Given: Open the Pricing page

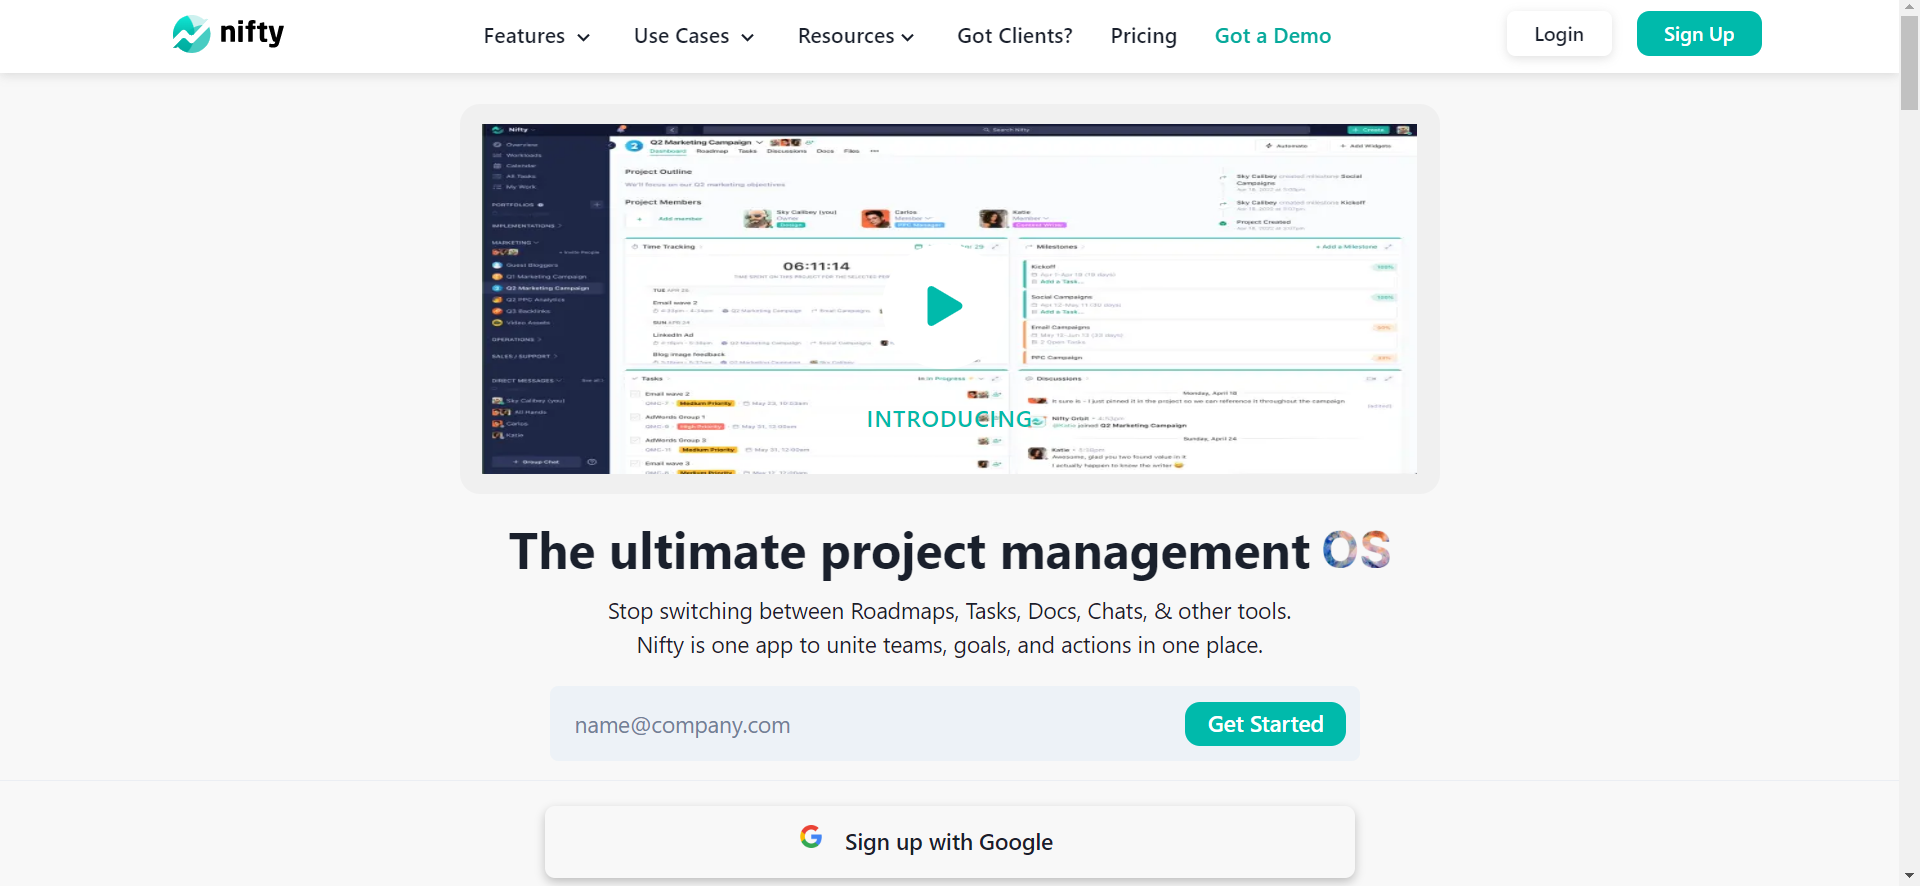Looking at the screenshot, I should click(1144, 36).
